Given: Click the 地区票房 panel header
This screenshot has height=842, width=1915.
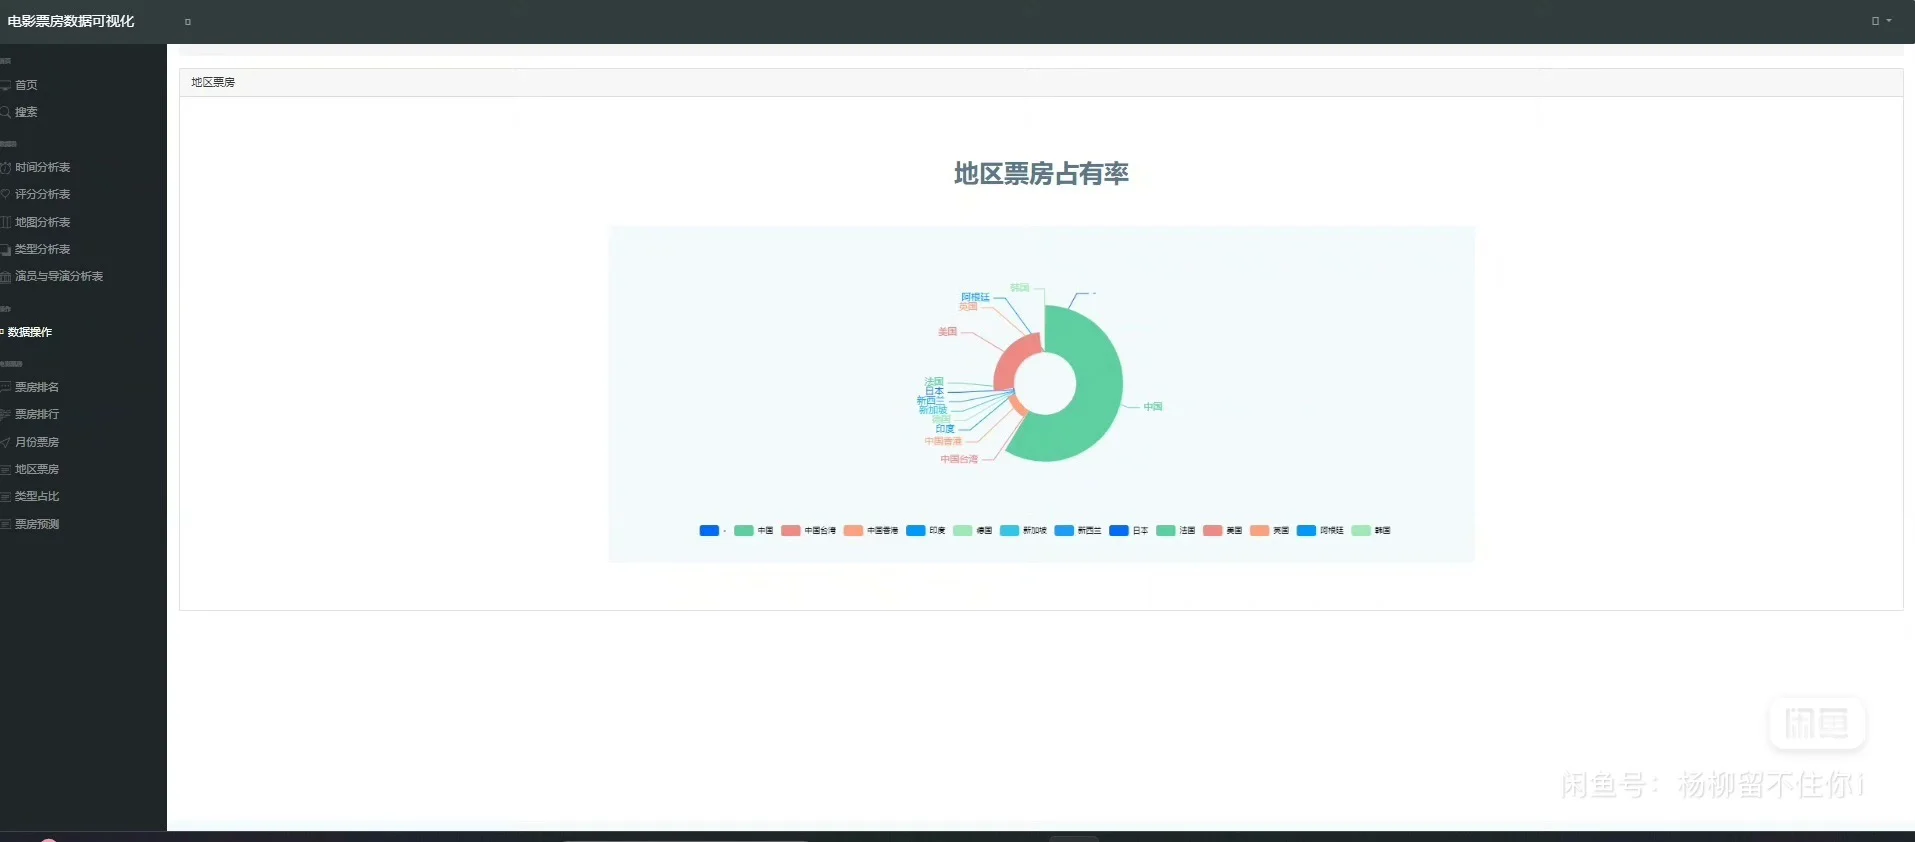Looking at the screenshot, I should click(x=1041, y=82).
